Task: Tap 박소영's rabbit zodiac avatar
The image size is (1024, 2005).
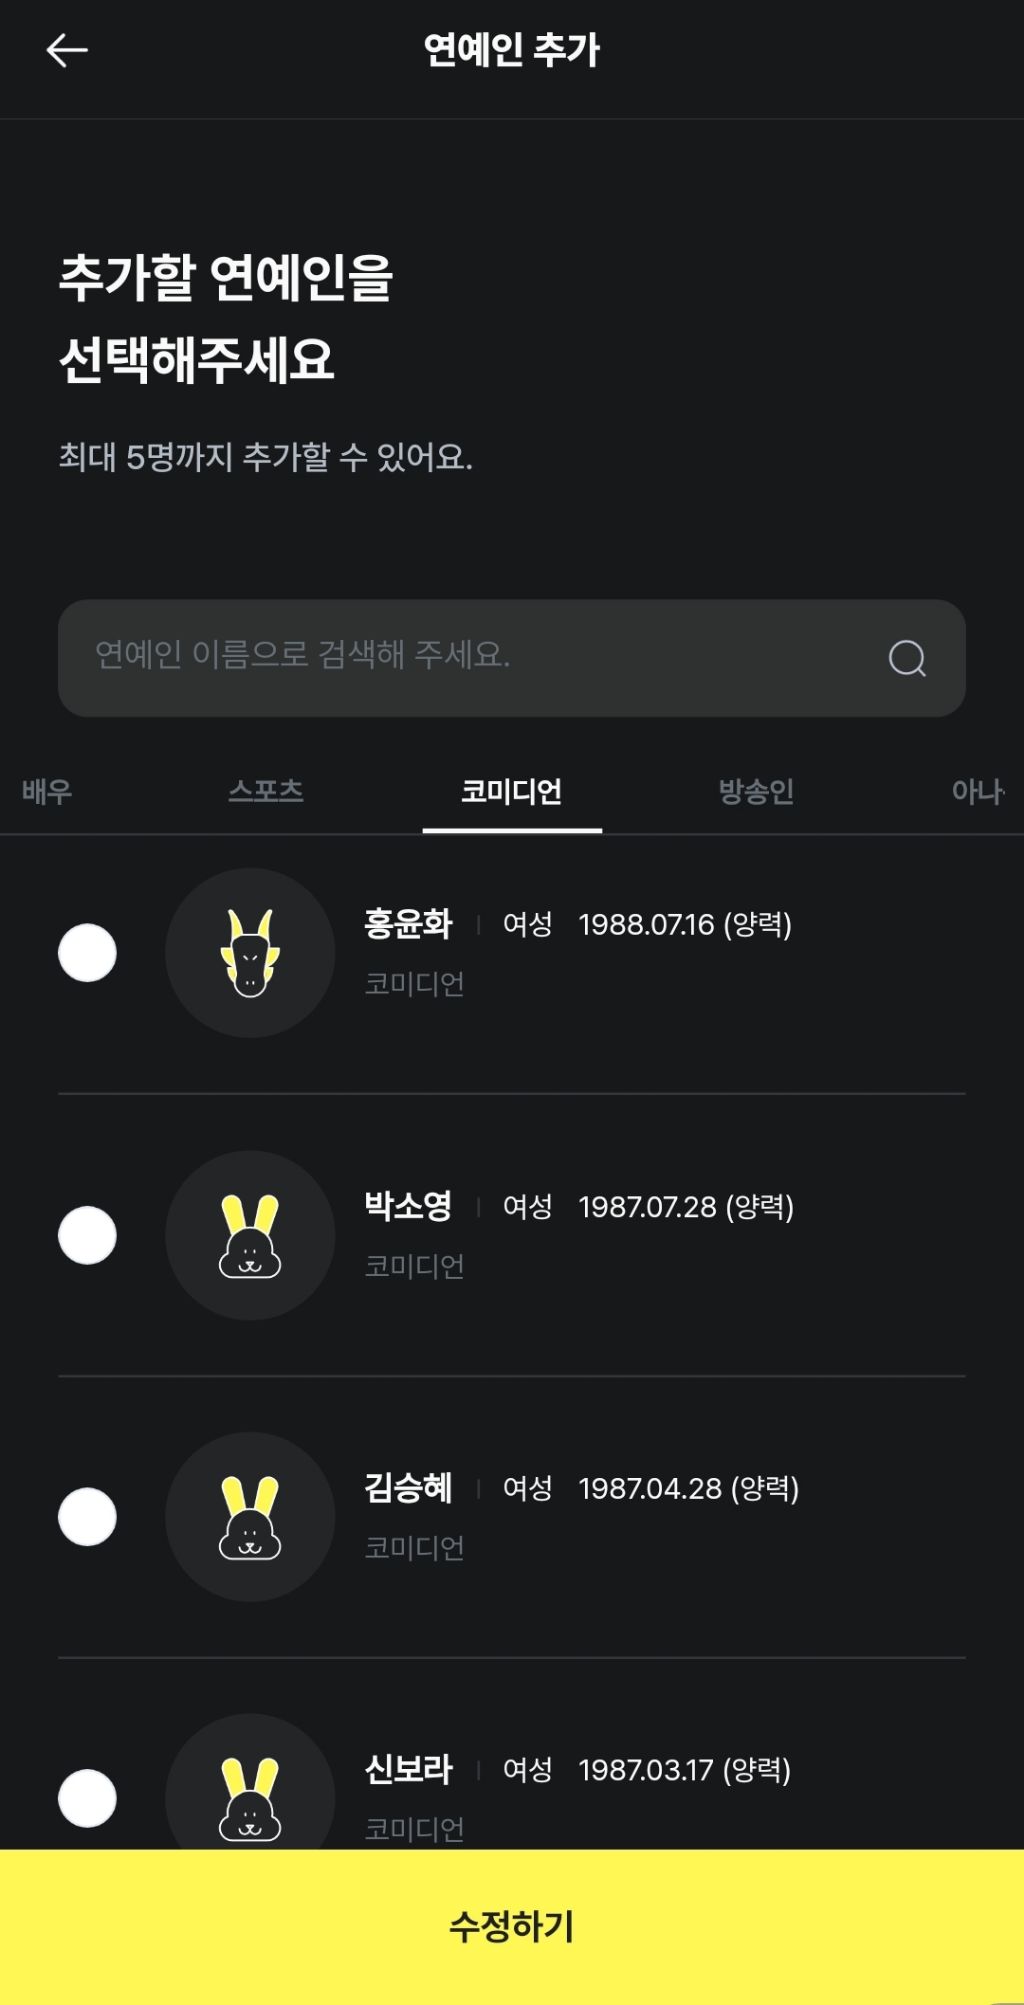Action: point(250,1235)
